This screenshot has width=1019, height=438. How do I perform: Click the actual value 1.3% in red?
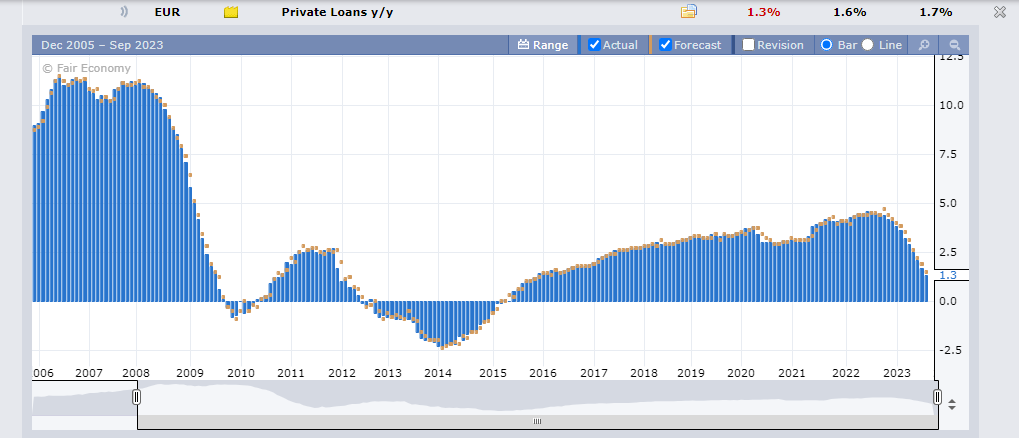(764, 12)
